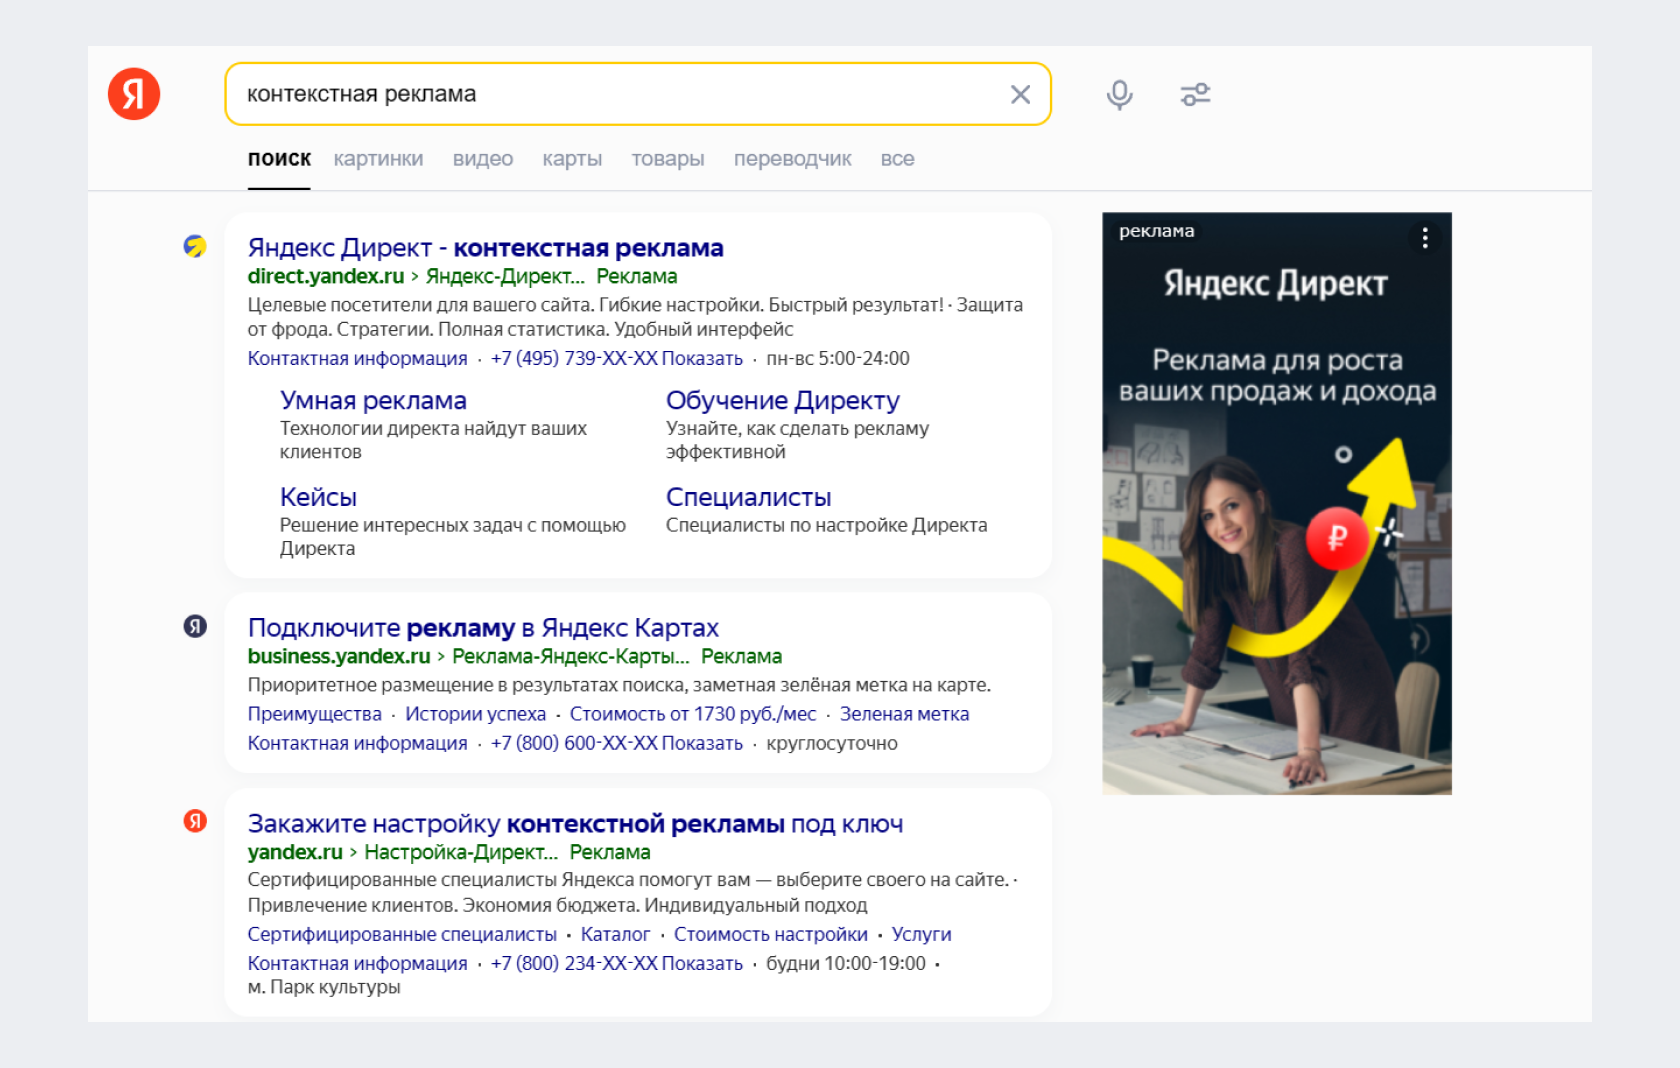Show phone number +7 (800) 234-XX-XX

[x=616, y=963]
